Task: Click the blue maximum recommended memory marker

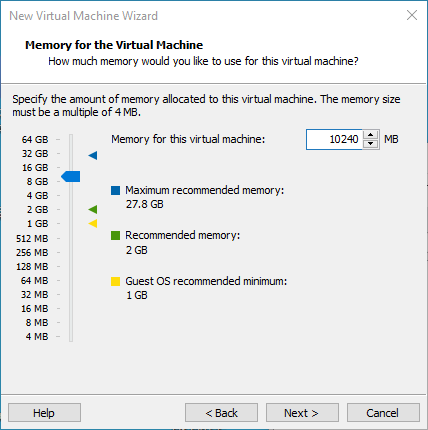Action: (x=93, y=155)
